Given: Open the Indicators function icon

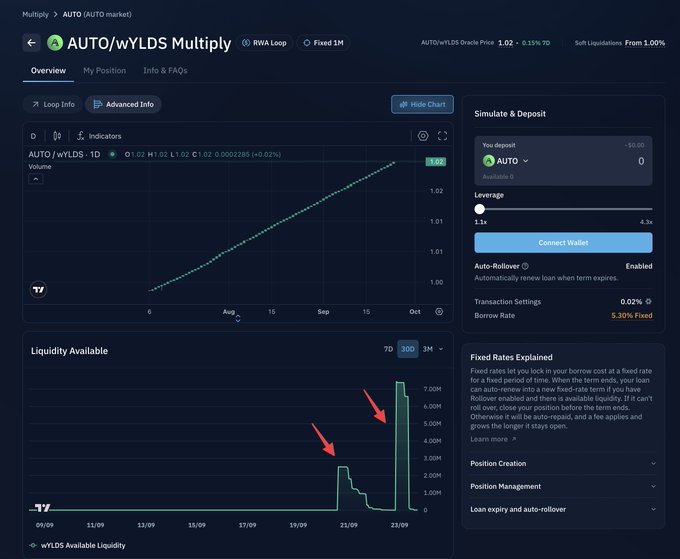Looking at the screenshot, I should (81, 136).
